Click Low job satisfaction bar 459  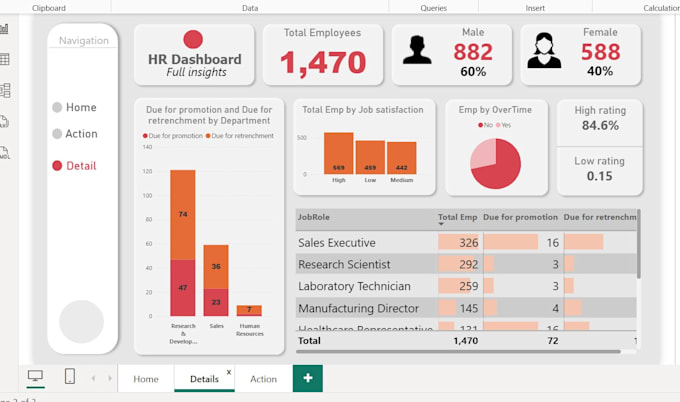pyautogui.click(x=370, y=157)
